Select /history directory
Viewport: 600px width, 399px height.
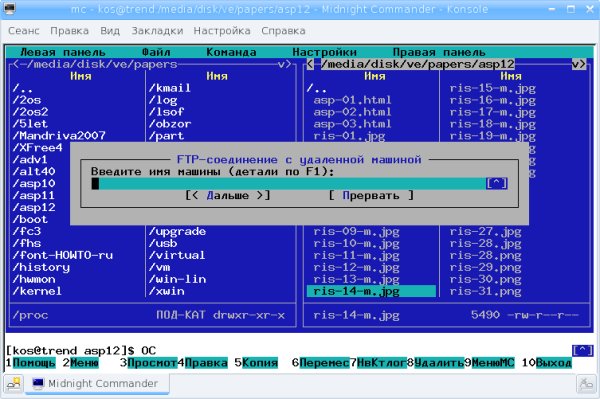[41, 267]
